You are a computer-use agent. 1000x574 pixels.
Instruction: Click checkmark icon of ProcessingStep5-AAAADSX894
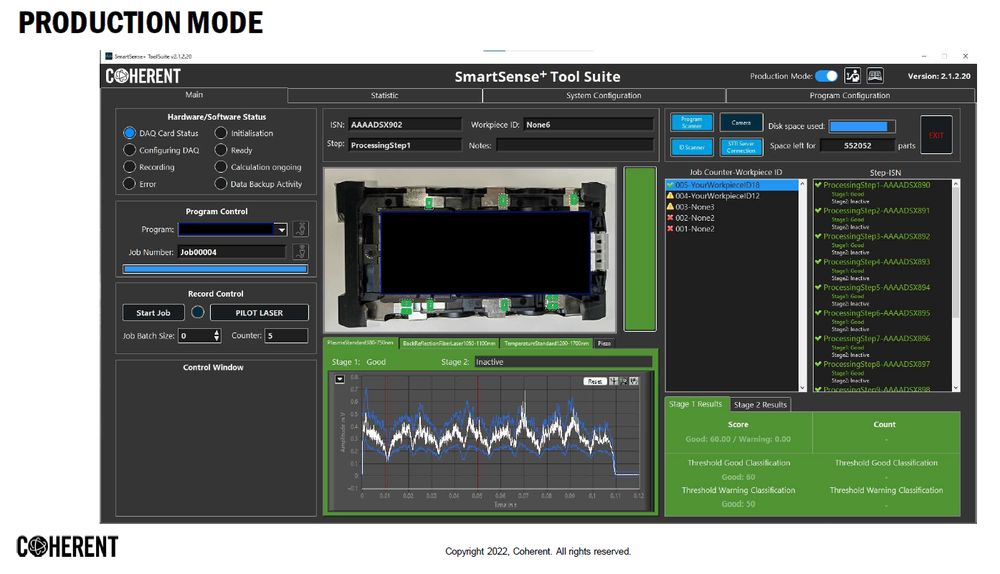coord(818,287)
